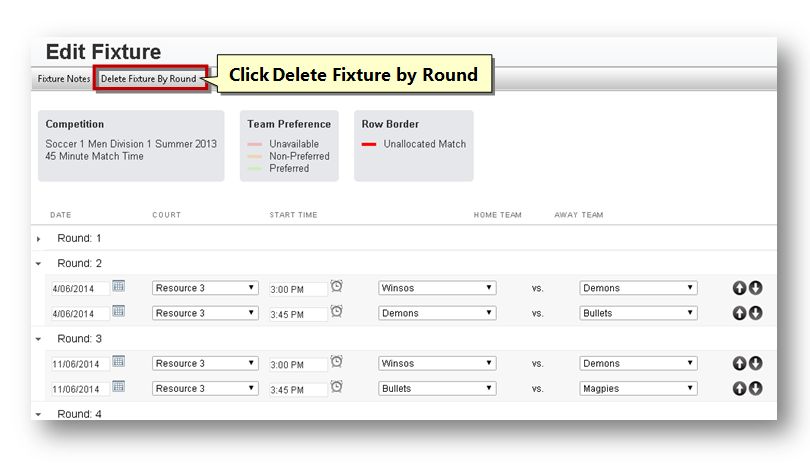Move Bullets vs Magpies match up
Screen dimensions: 810x463
tap(739, 388)
